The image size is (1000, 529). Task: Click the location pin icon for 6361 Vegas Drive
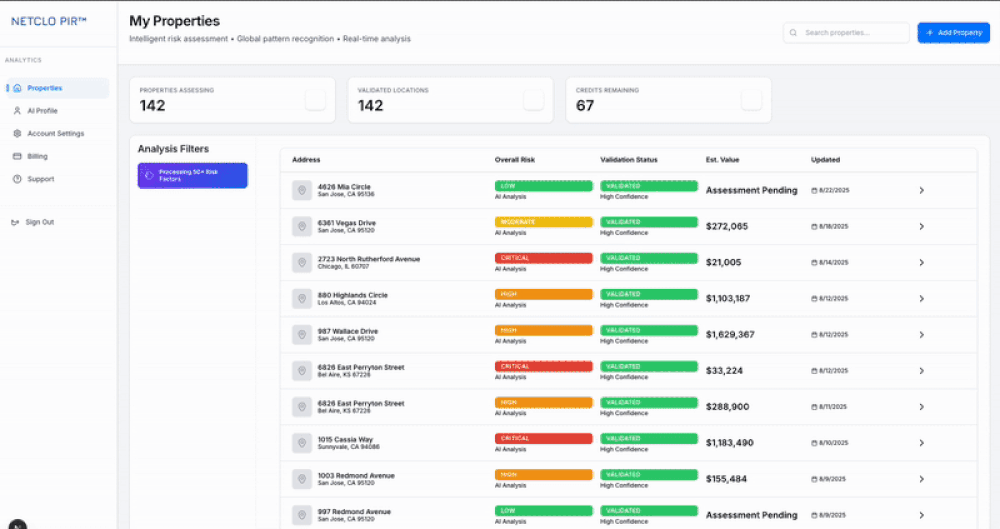302,226
